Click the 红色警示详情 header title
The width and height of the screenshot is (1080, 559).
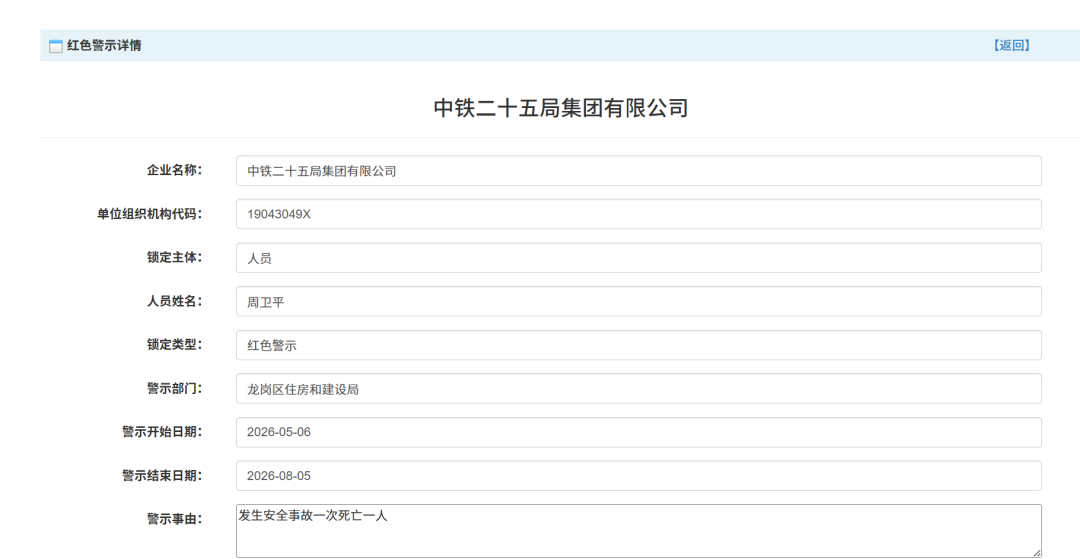[x=104, y=45]
